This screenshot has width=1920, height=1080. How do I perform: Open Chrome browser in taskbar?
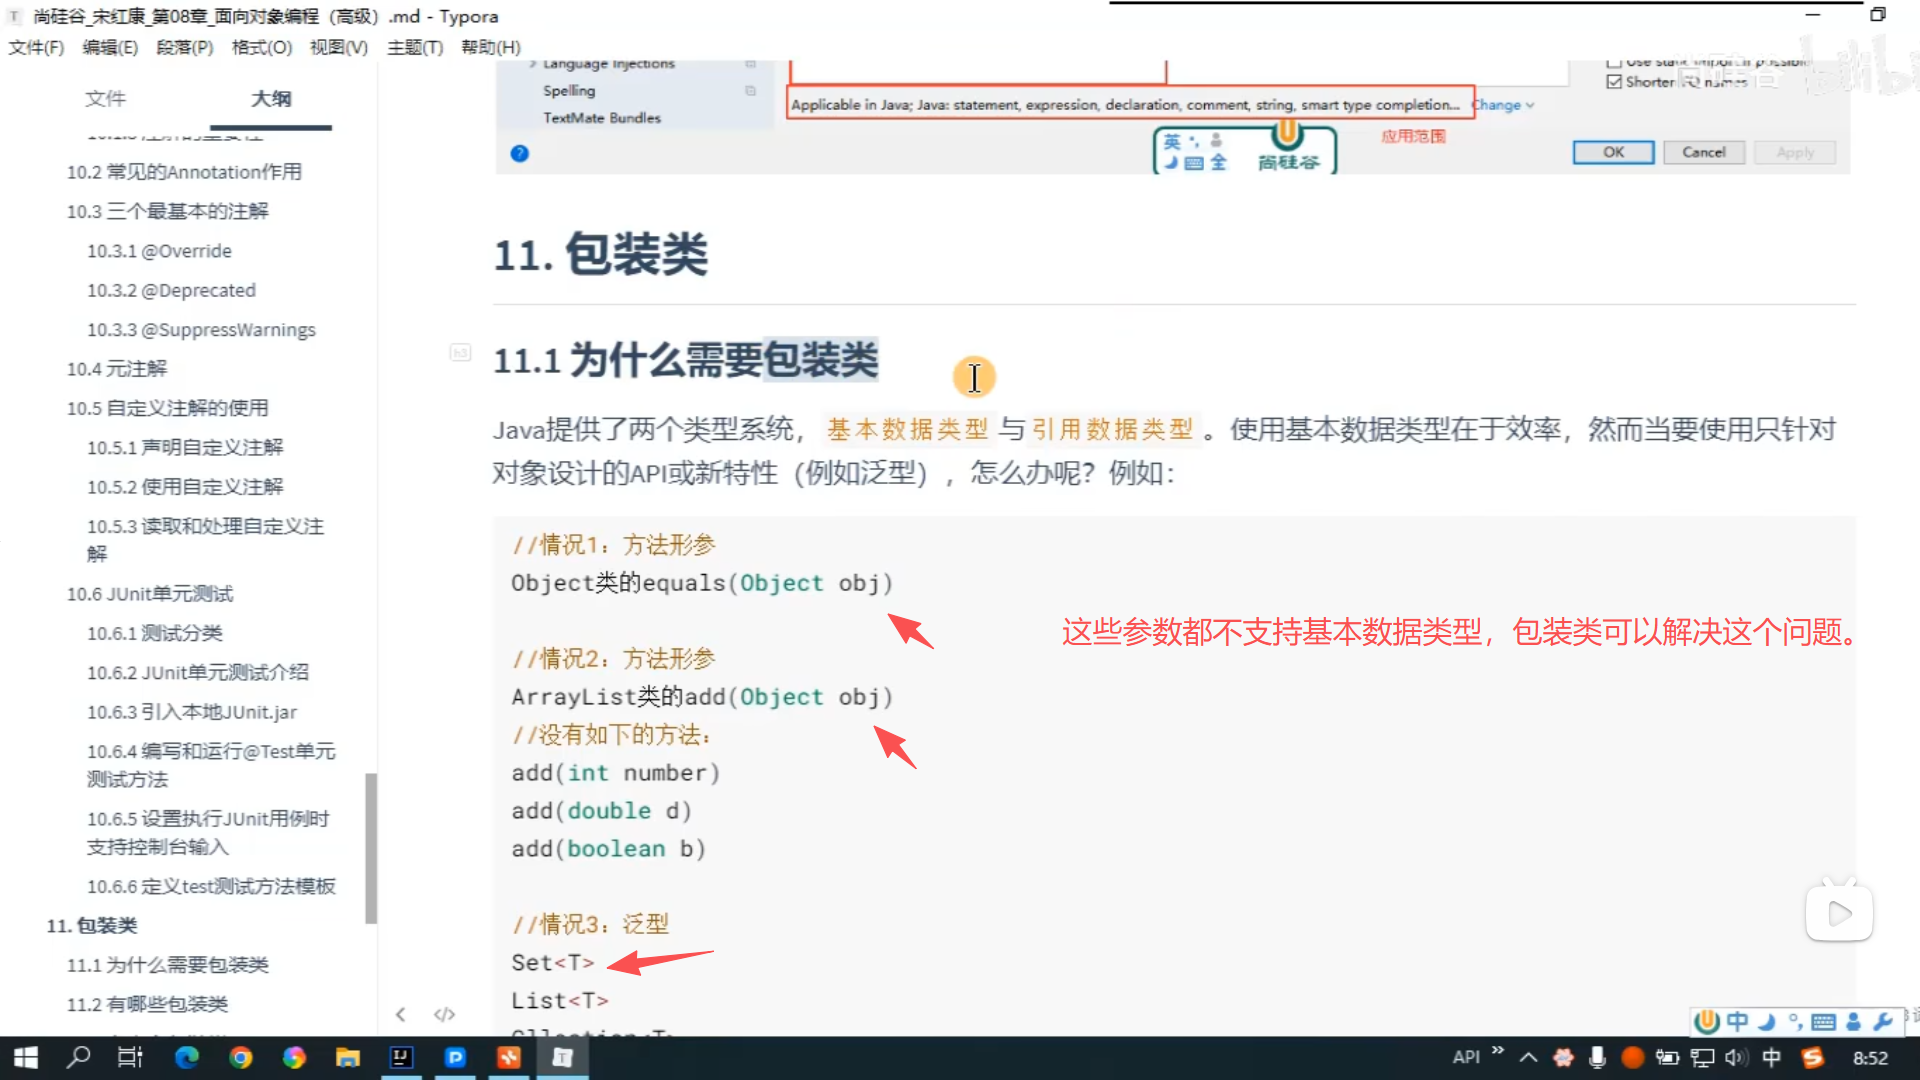240,1057
